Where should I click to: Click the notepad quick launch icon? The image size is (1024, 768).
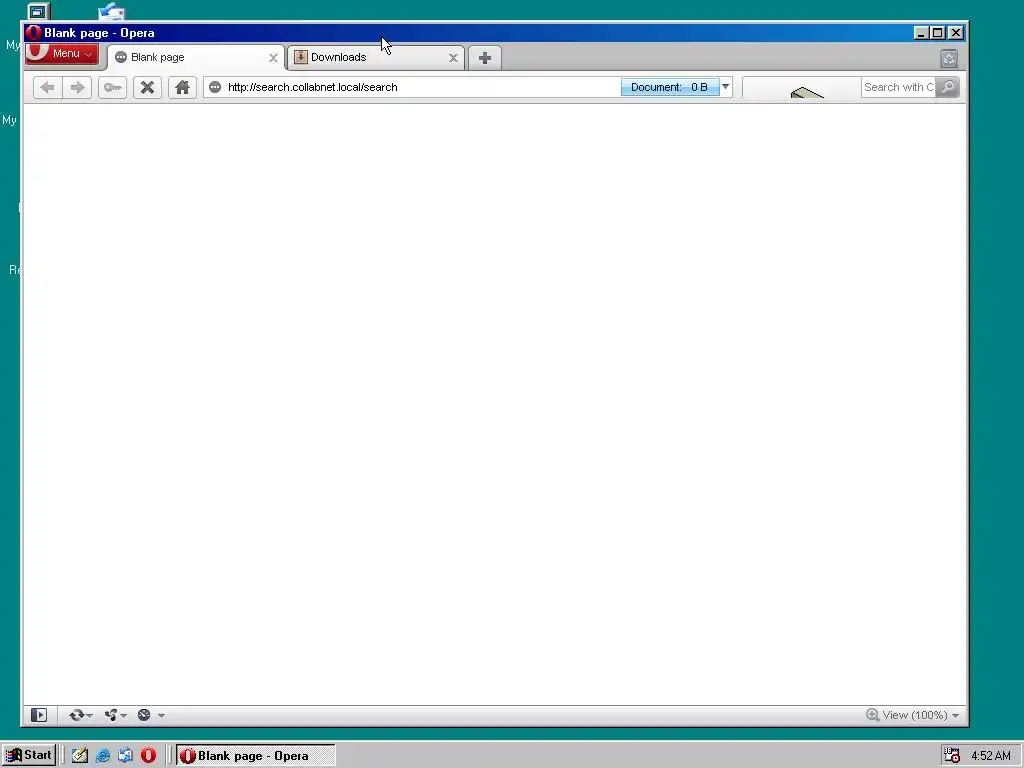80,756
